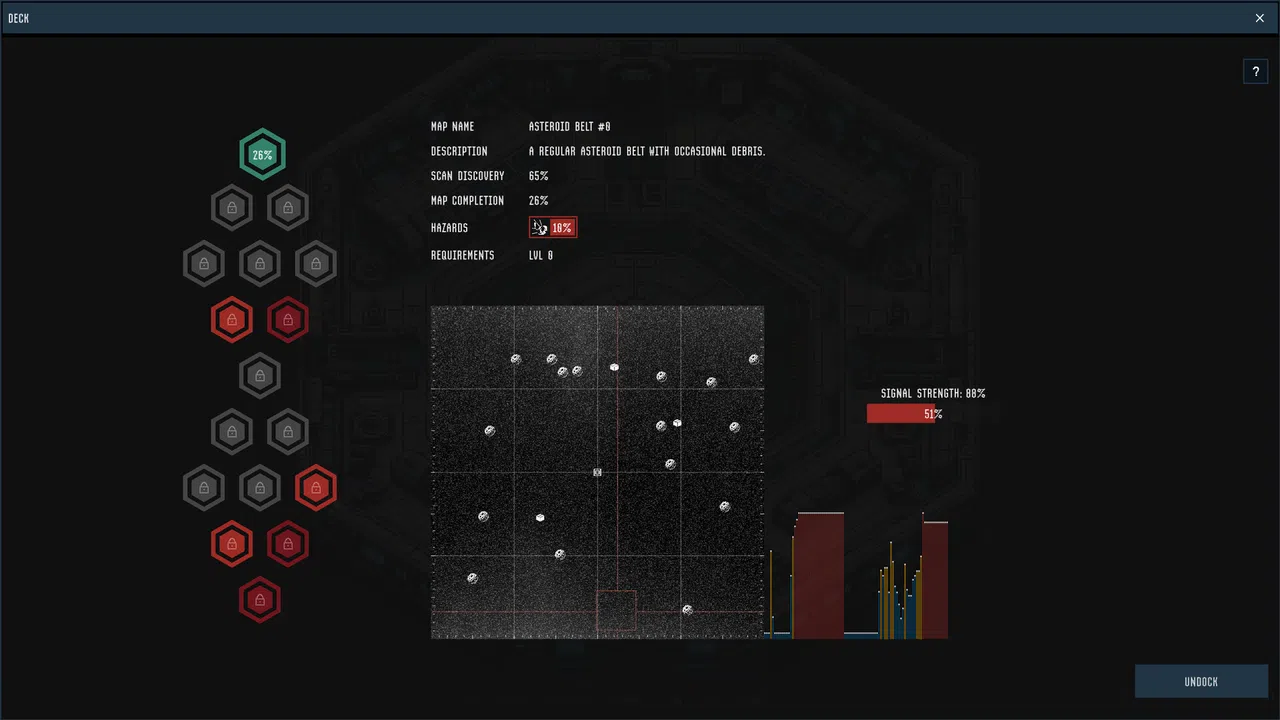Click the red signal strength bar

point(901,413)
